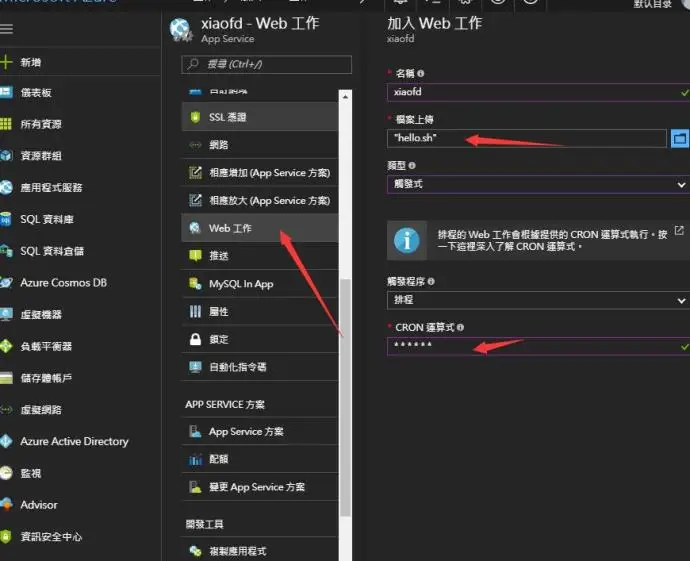
Task: Click the 檔案上傳 field showing hello.sh
Action: click(x=527, y=138)
